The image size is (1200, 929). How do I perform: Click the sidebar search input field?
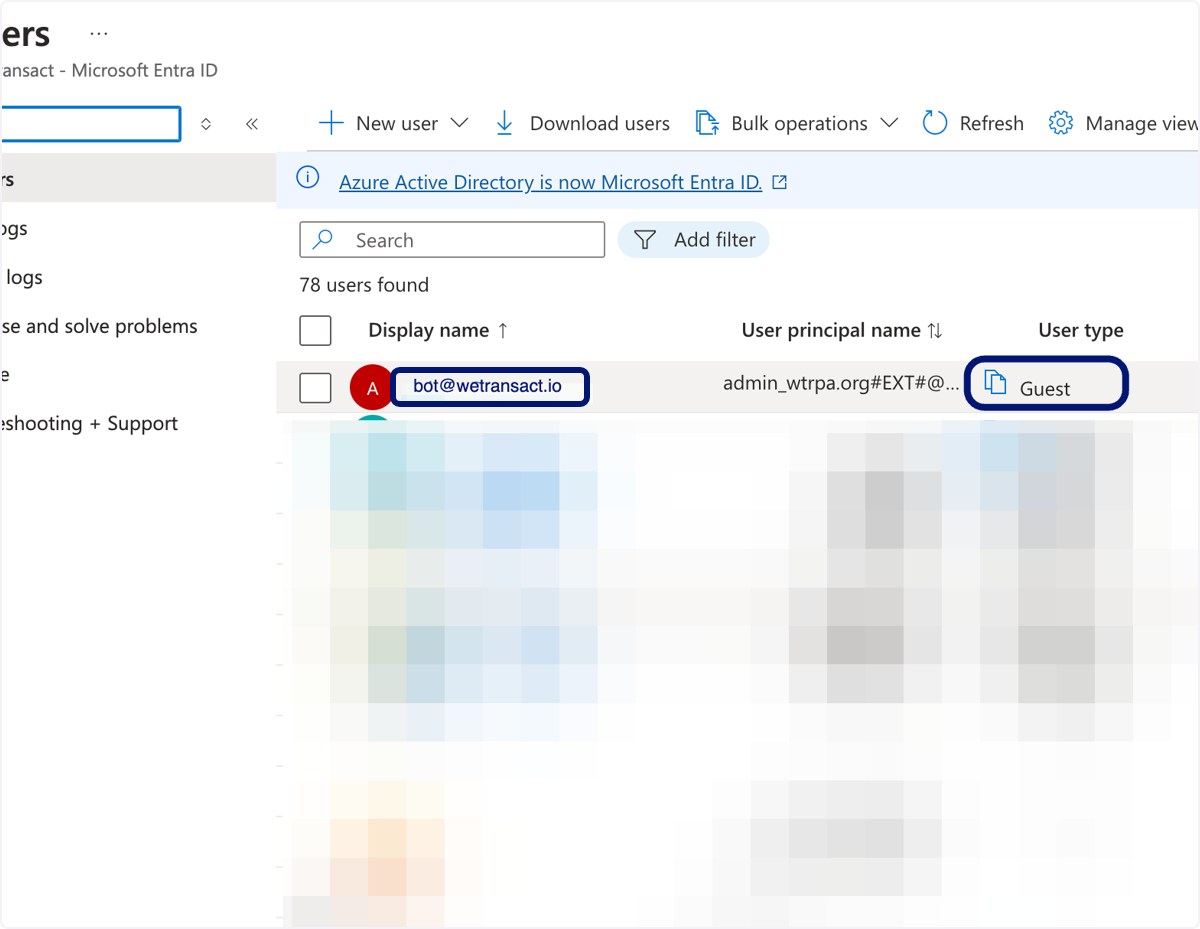pos(90,124)
